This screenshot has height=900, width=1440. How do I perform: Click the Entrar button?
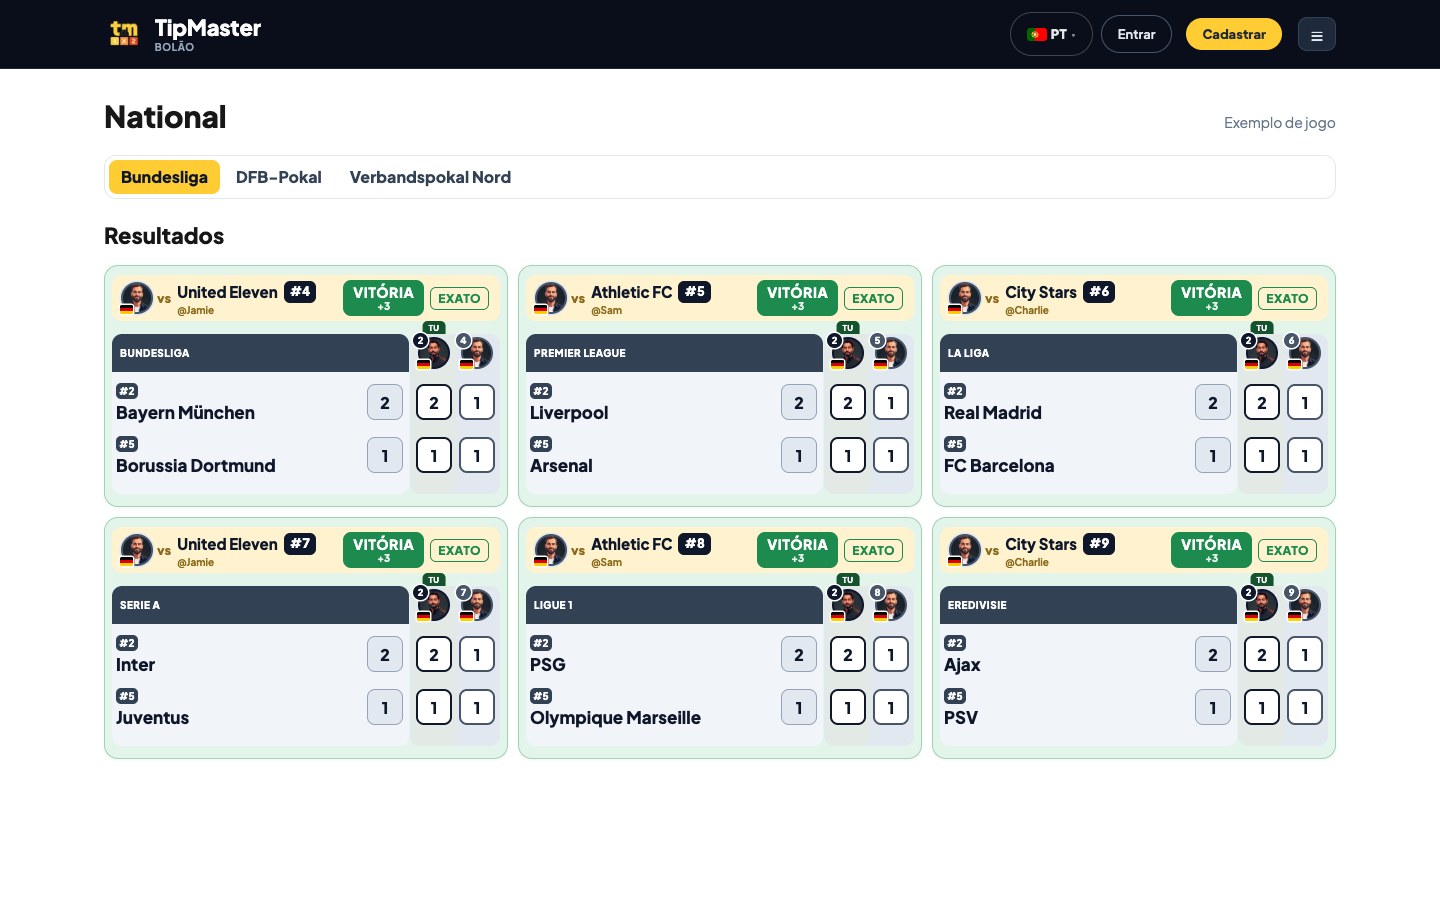(x=1136, y=34)
